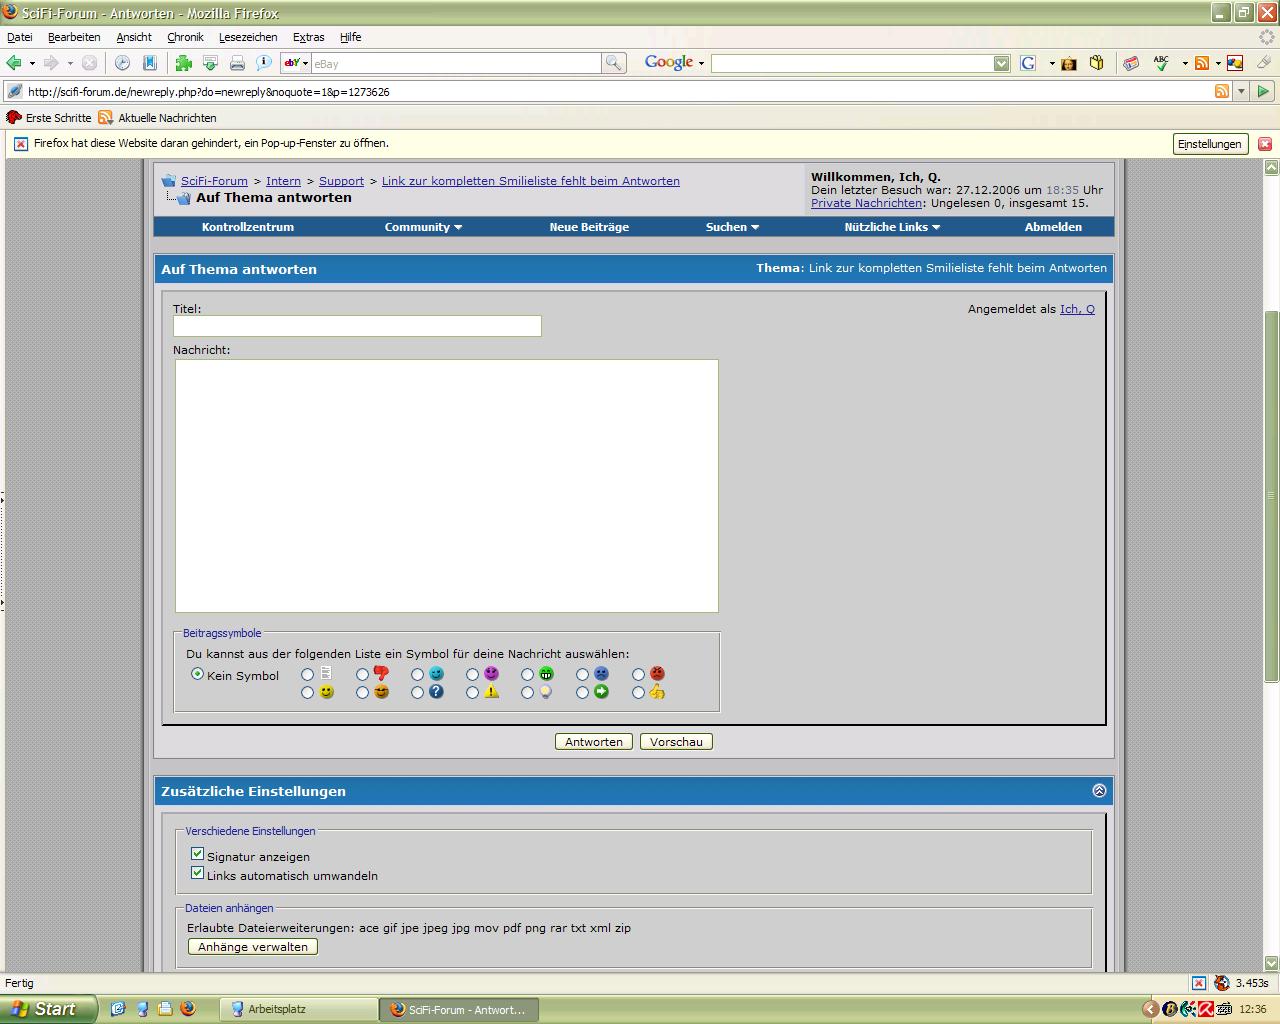Click into the Titel input field
Viewport: 1280px width, 1024px height.
(357, 326)
